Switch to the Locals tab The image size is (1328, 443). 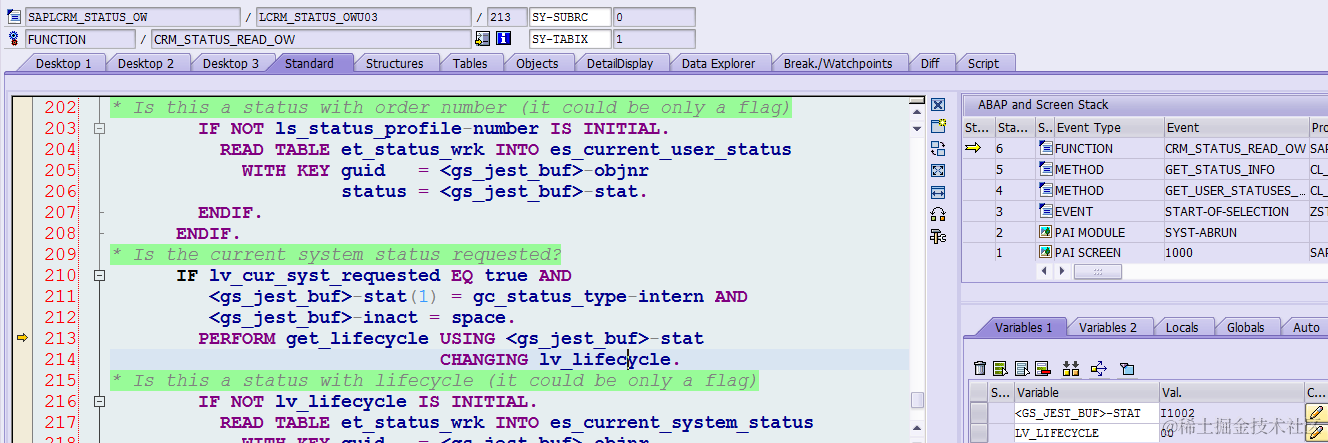[x=1182, y=327]
